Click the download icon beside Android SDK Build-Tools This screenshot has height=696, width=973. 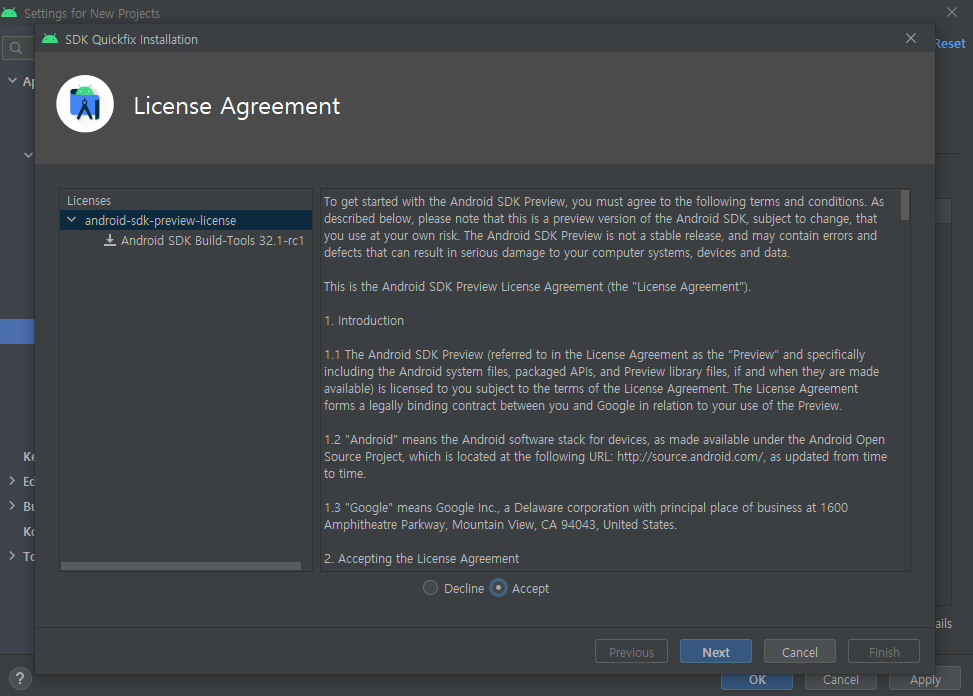click(110, 240)
